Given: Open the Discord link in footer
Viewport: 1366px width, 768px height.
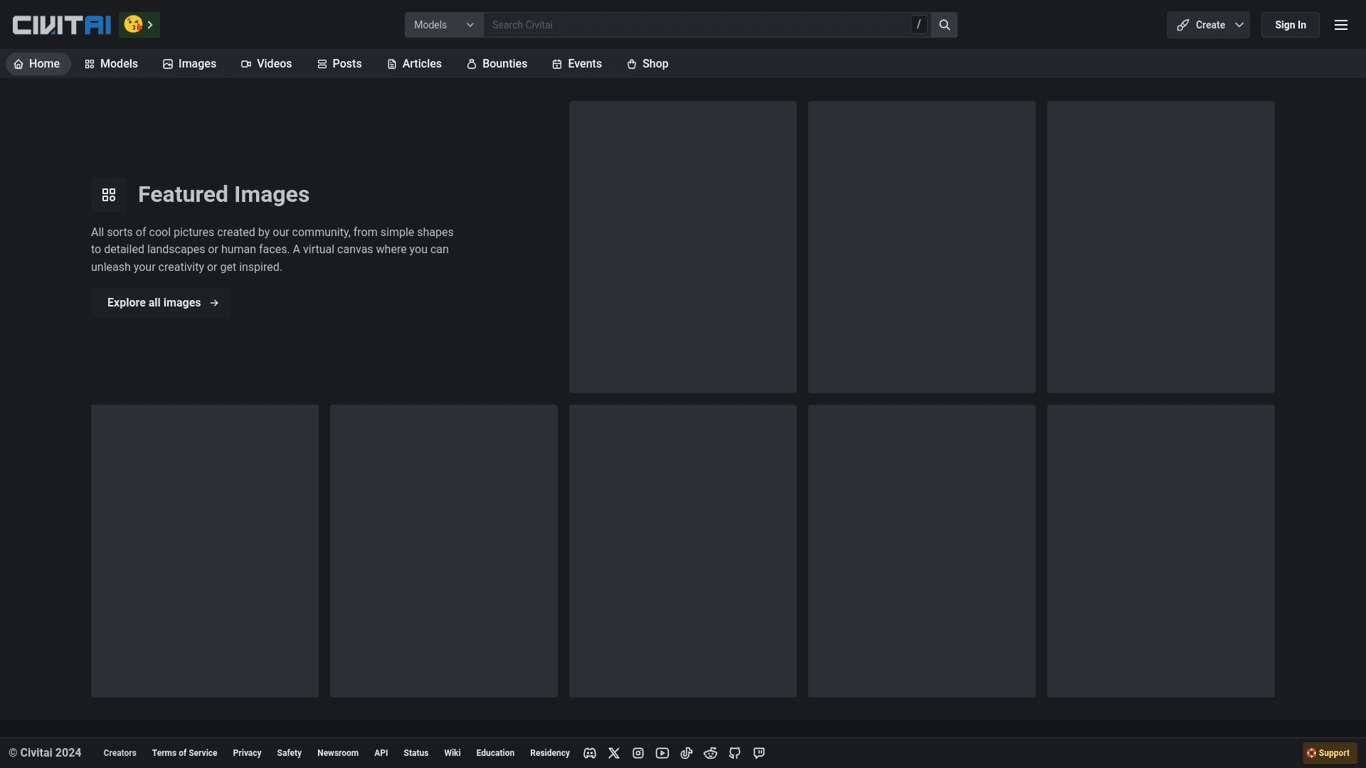Looking at the screenshot, I should click(x=590, y=753).
